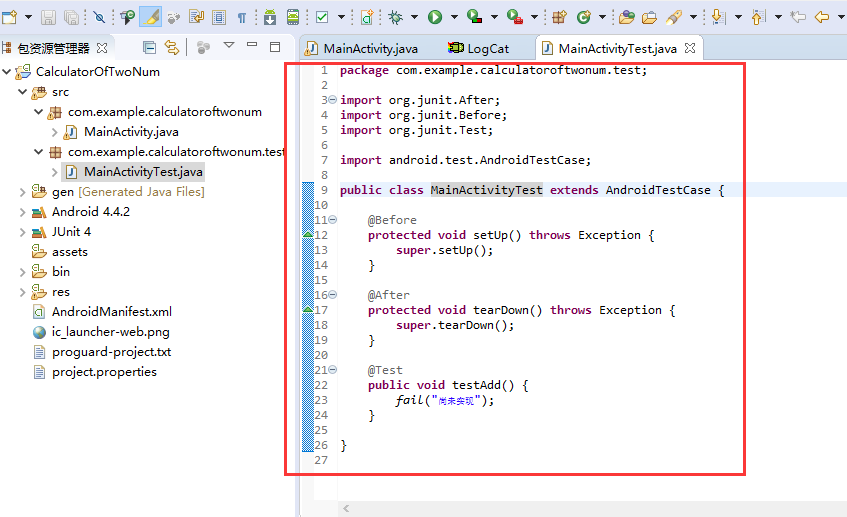Click the External Tools run icon
847x517 pixels.
pos(515,17)
